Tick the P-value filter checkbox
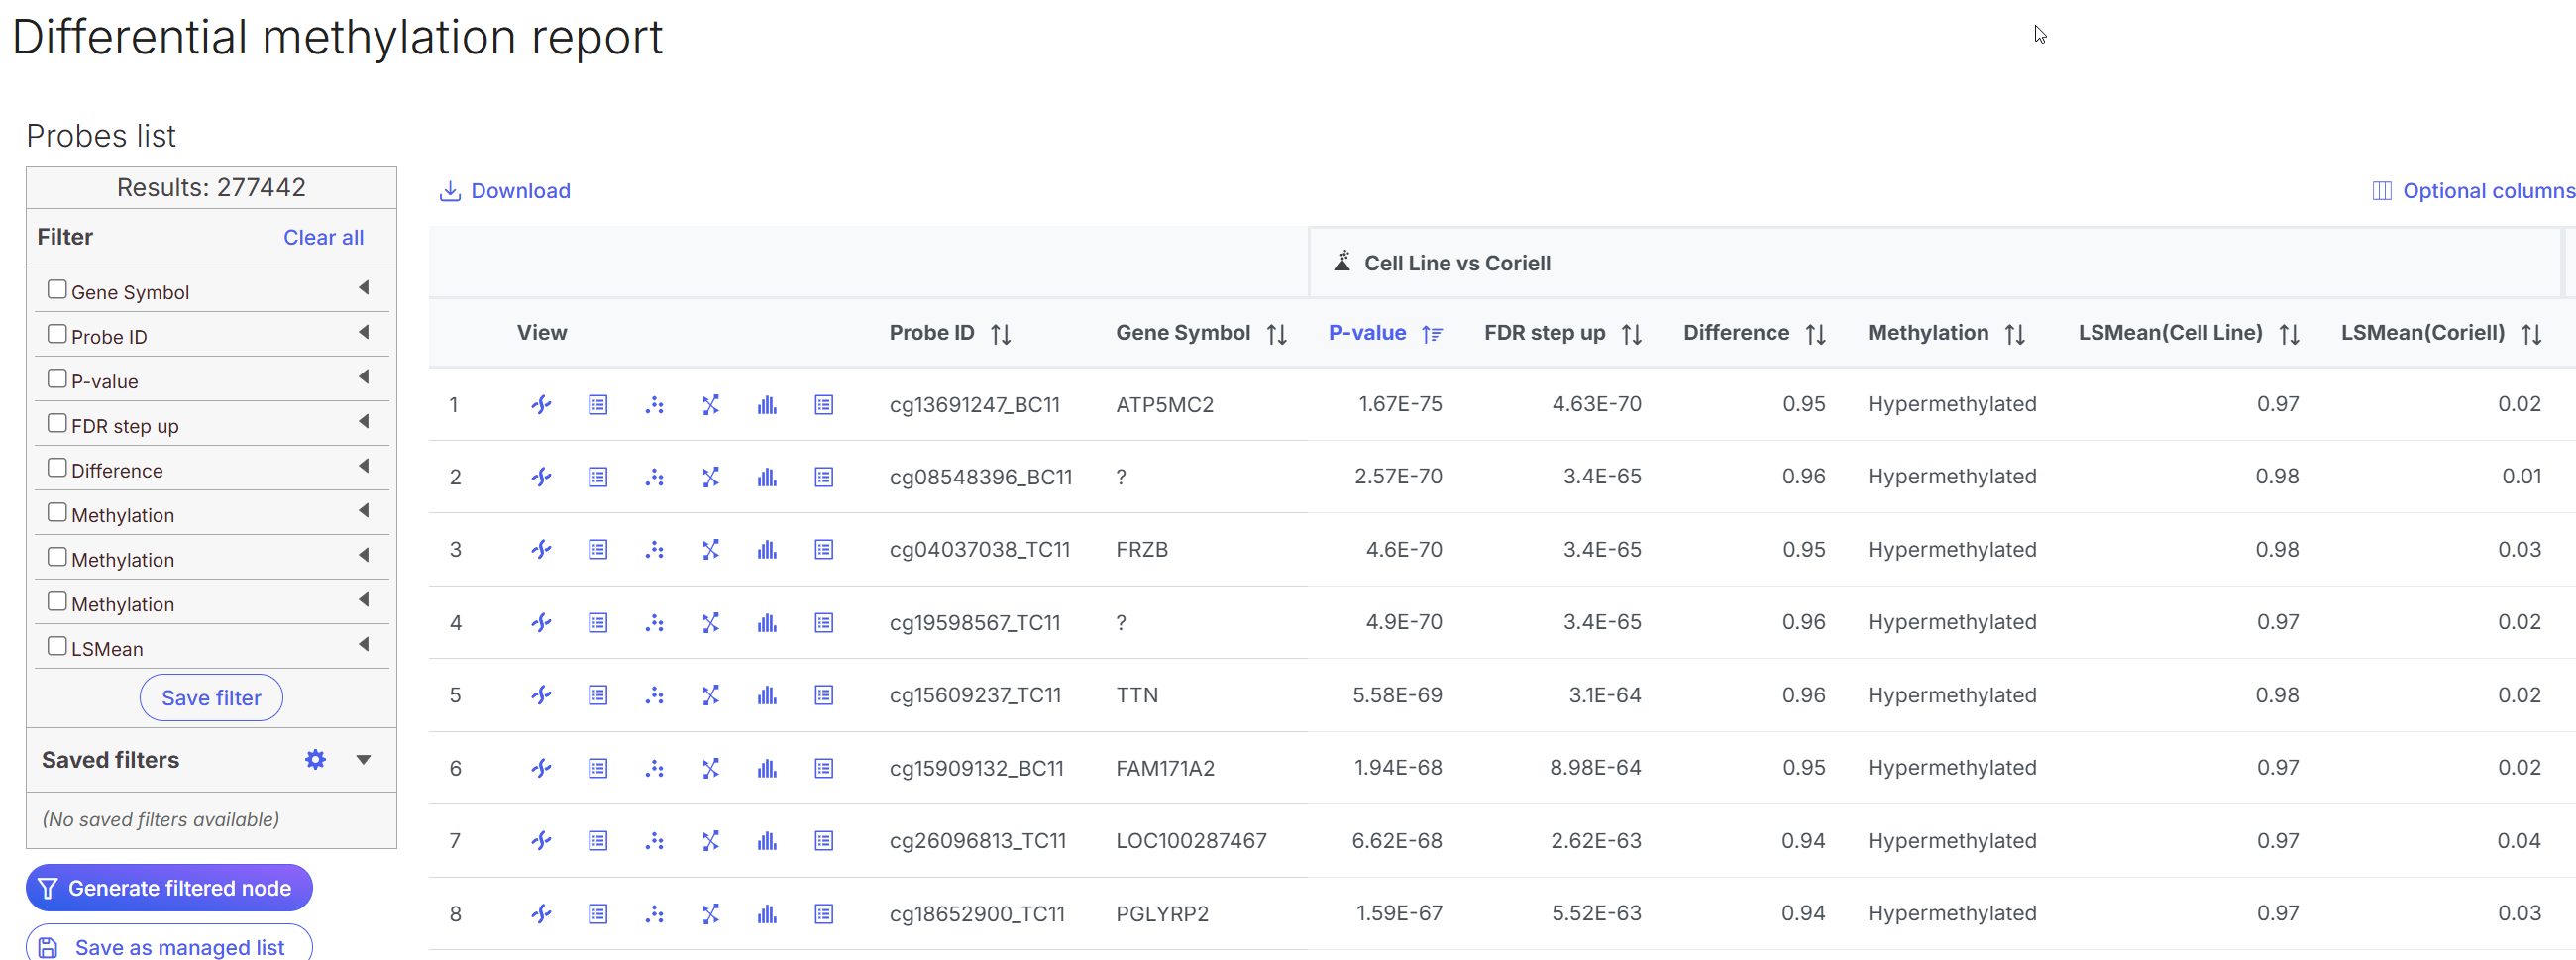Screen dimensions: 2576x960 (57, 379)
